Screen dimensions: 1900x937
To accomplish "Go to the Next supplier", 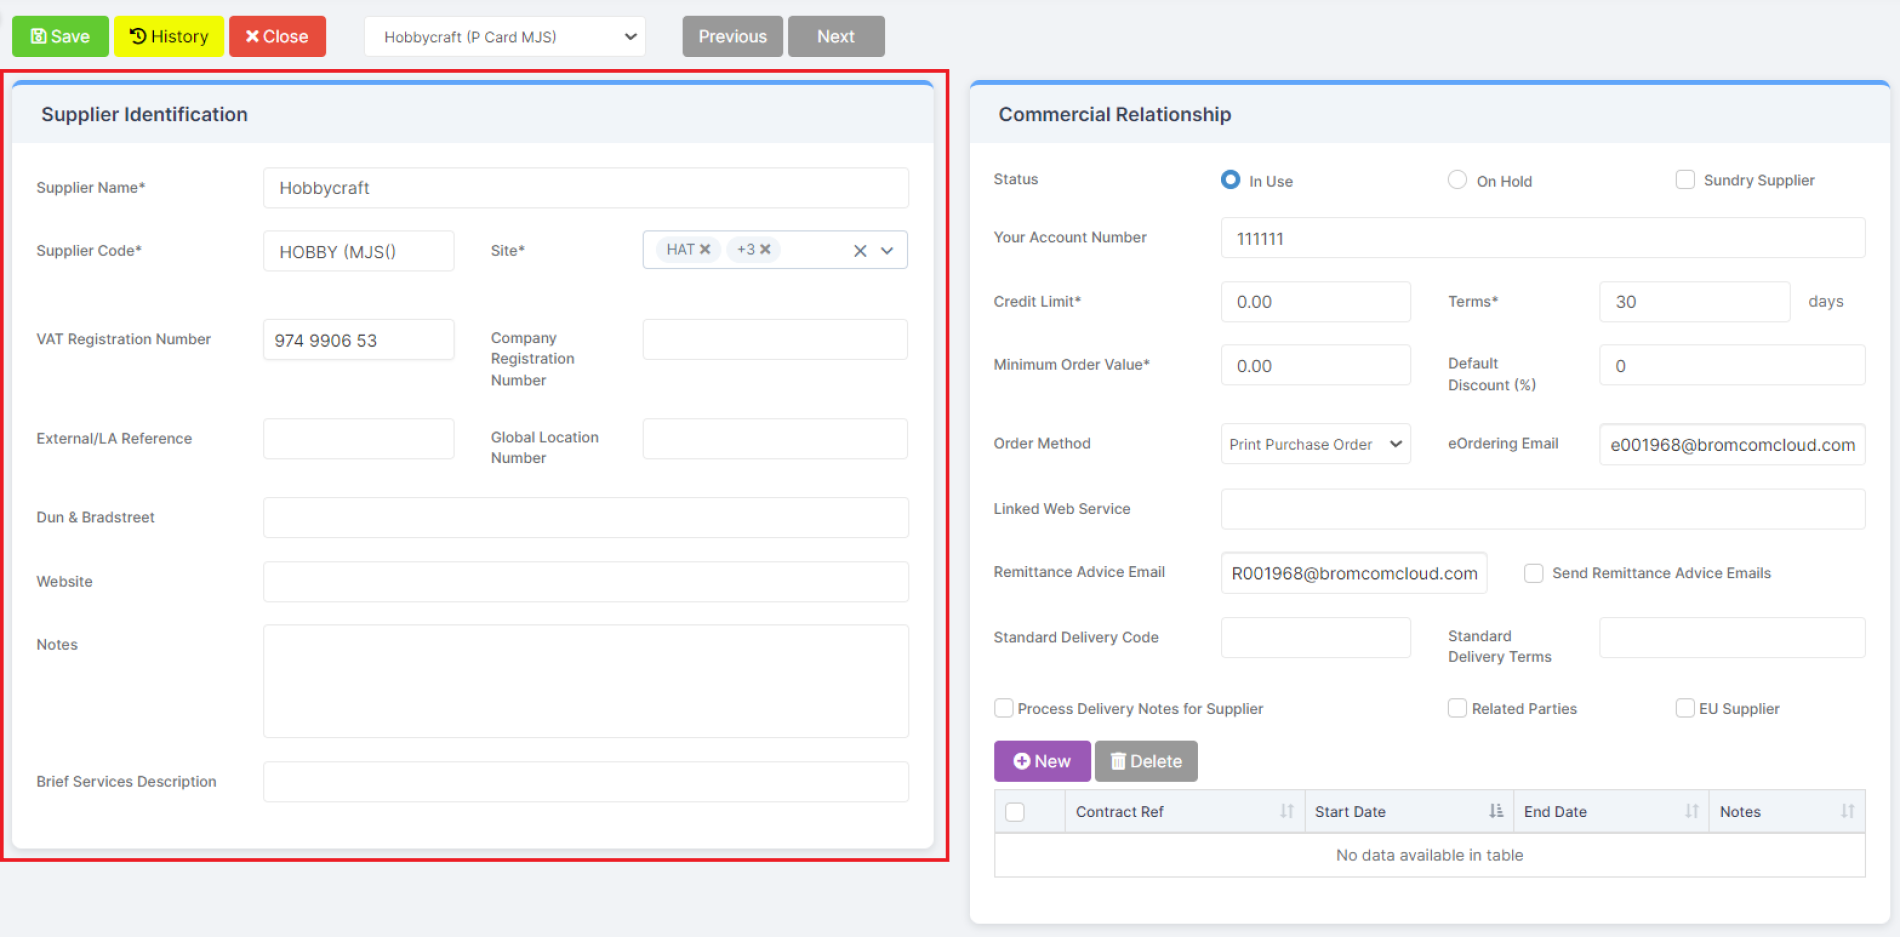I will 836,37.
